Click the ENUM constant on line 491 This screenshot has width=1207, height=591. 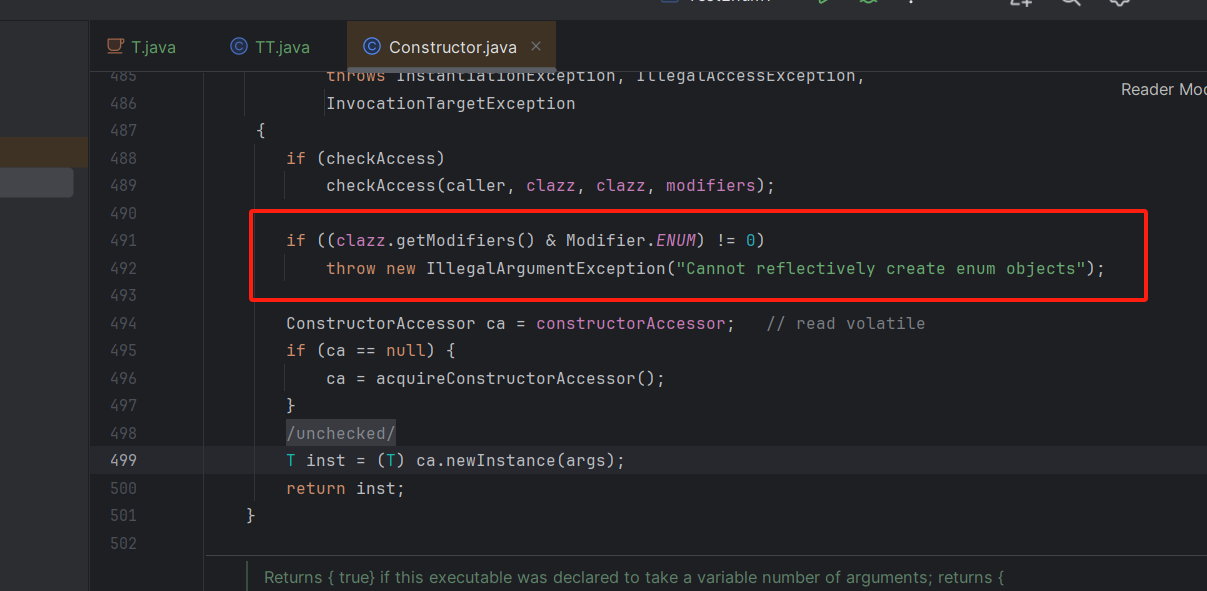676,240
